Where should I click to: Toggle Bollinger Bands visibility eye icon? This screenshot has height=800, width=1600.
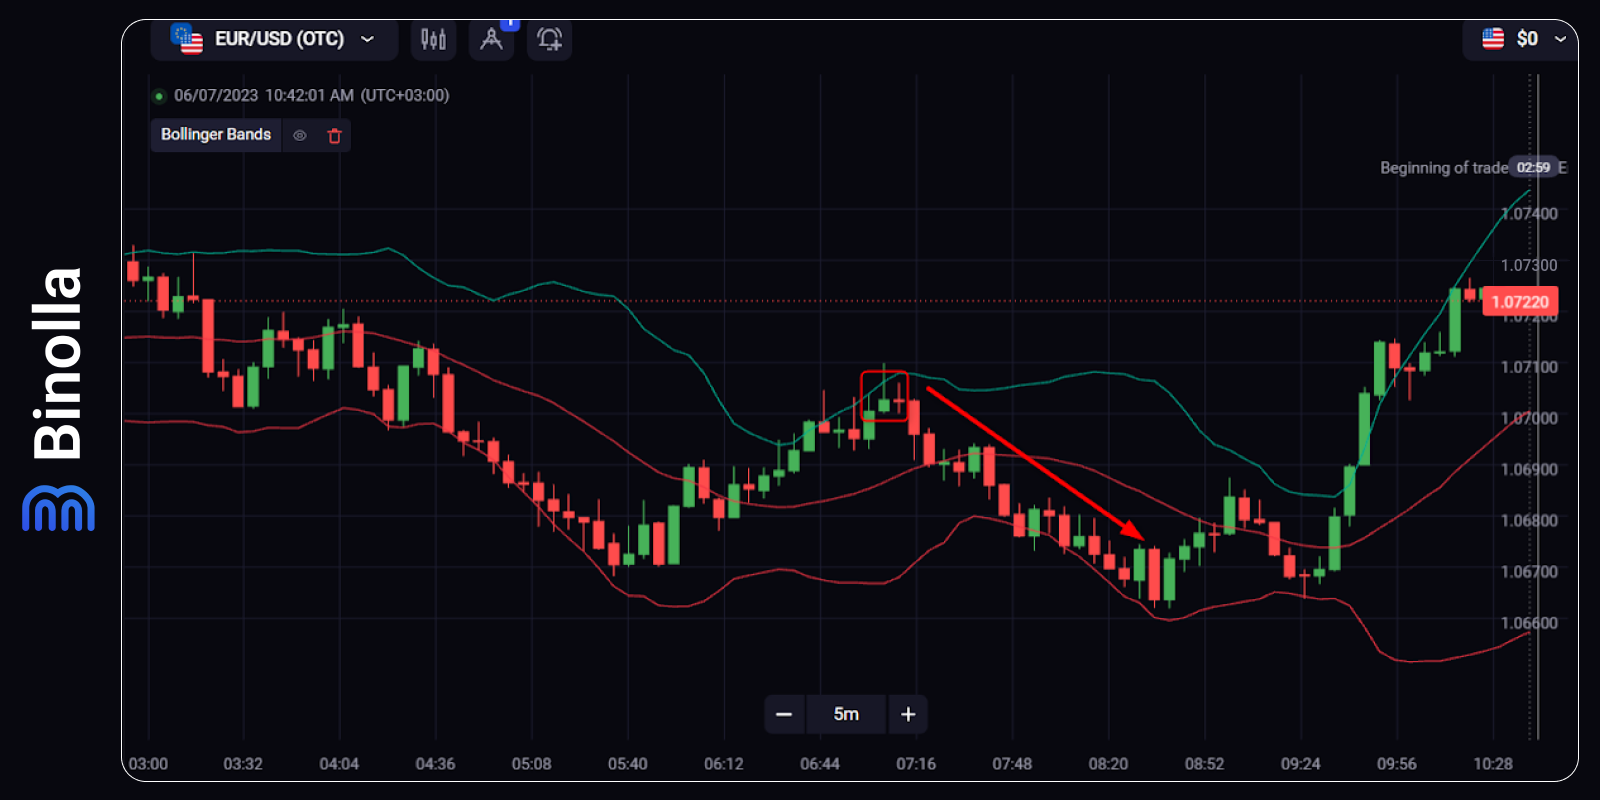pos(300,135)
